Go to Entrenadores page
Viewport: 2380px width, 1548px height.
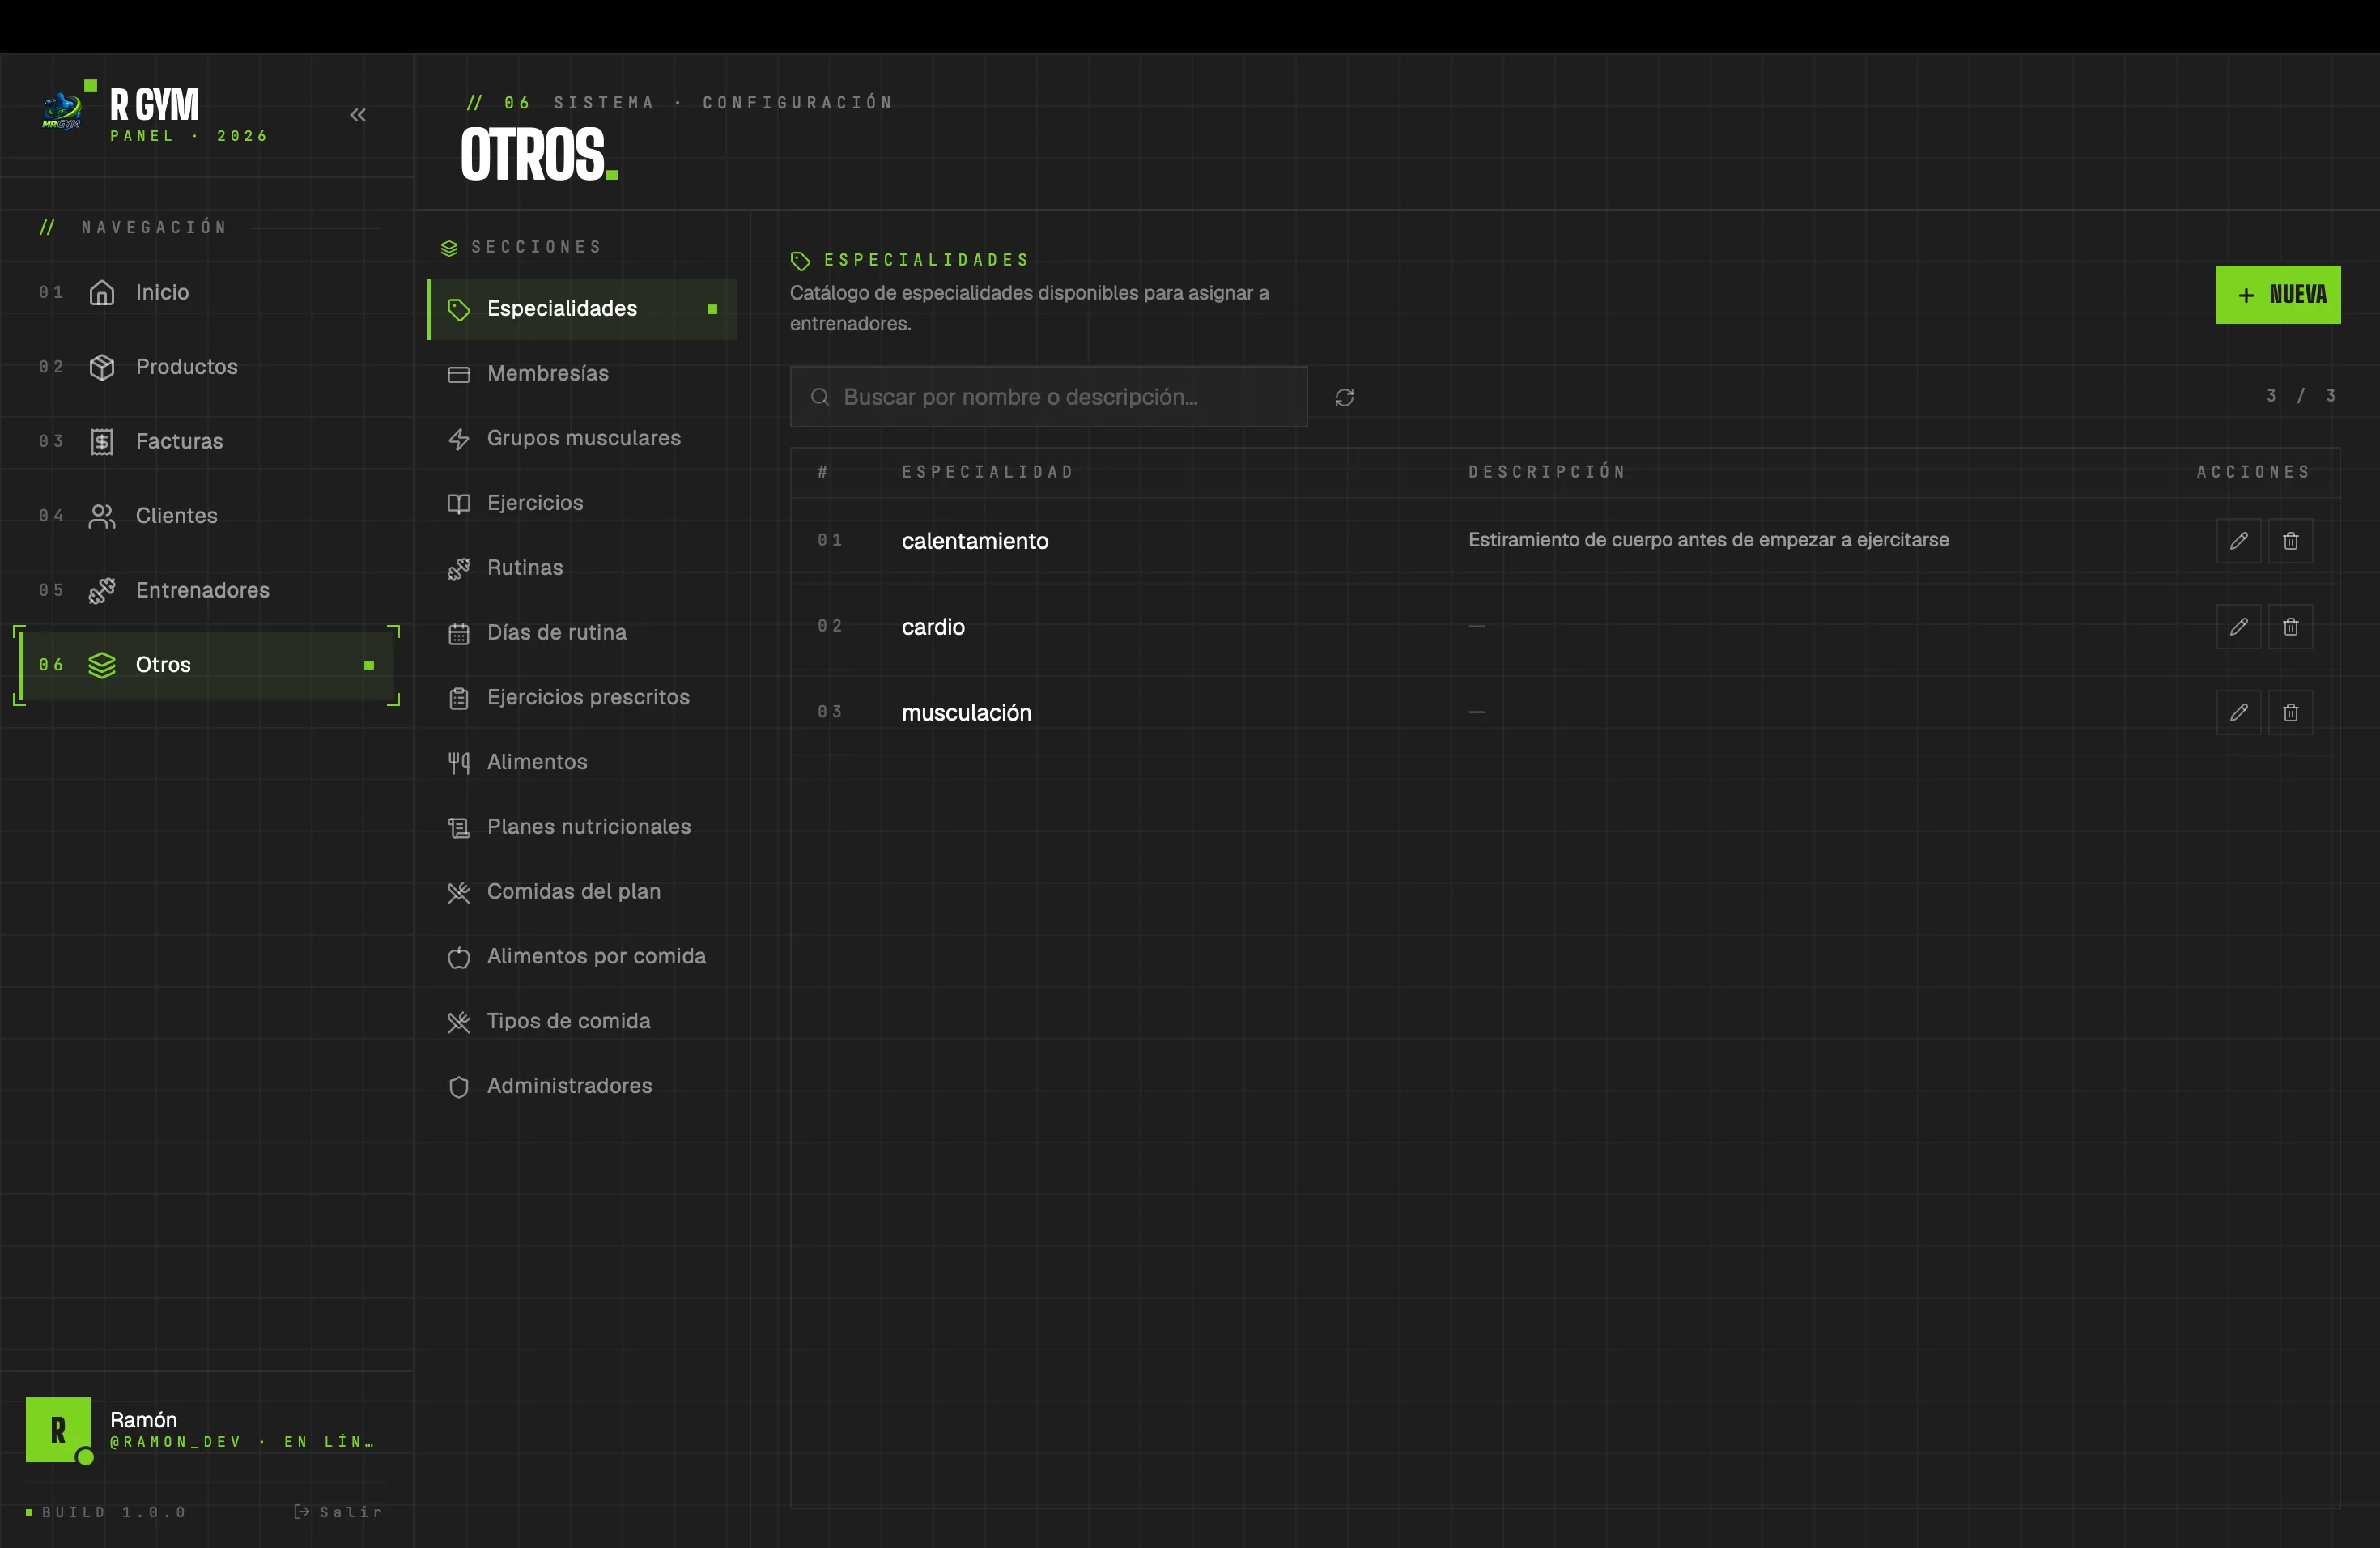click(x=206, y=590)
